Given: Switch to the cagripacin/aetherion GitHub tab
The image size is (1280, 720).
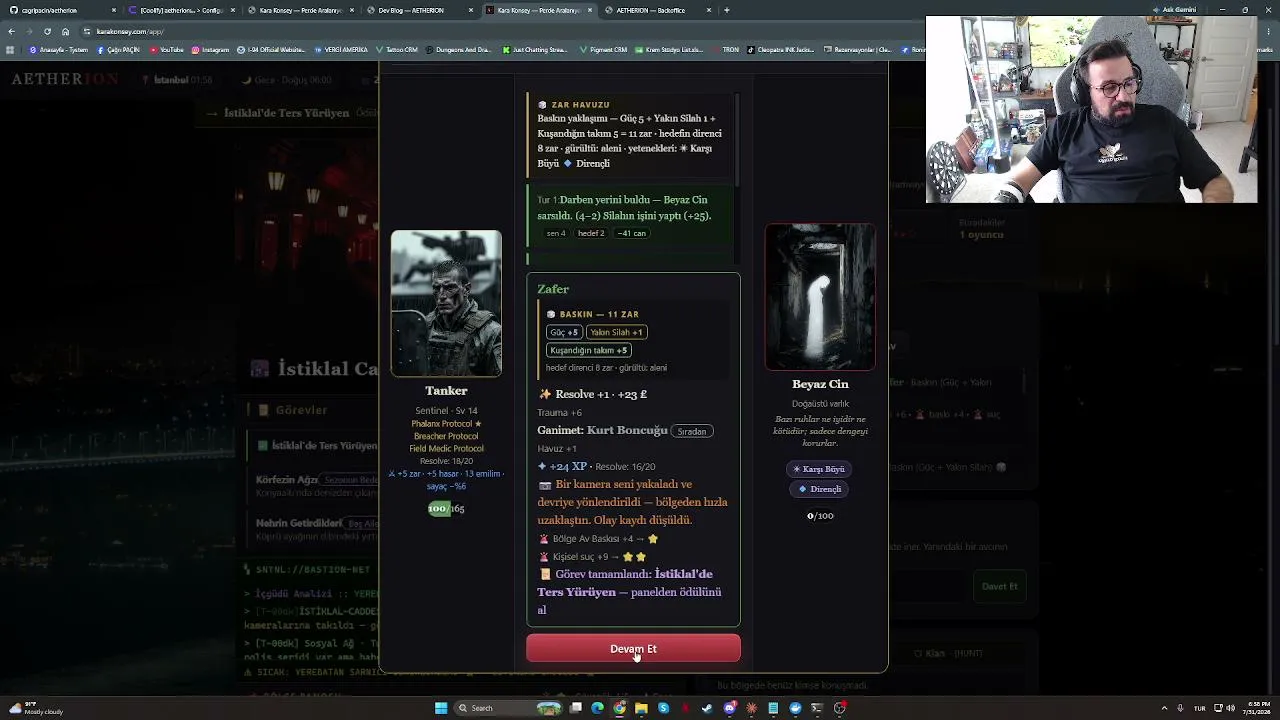Looking at the screenshot, I should coord(64,10).
